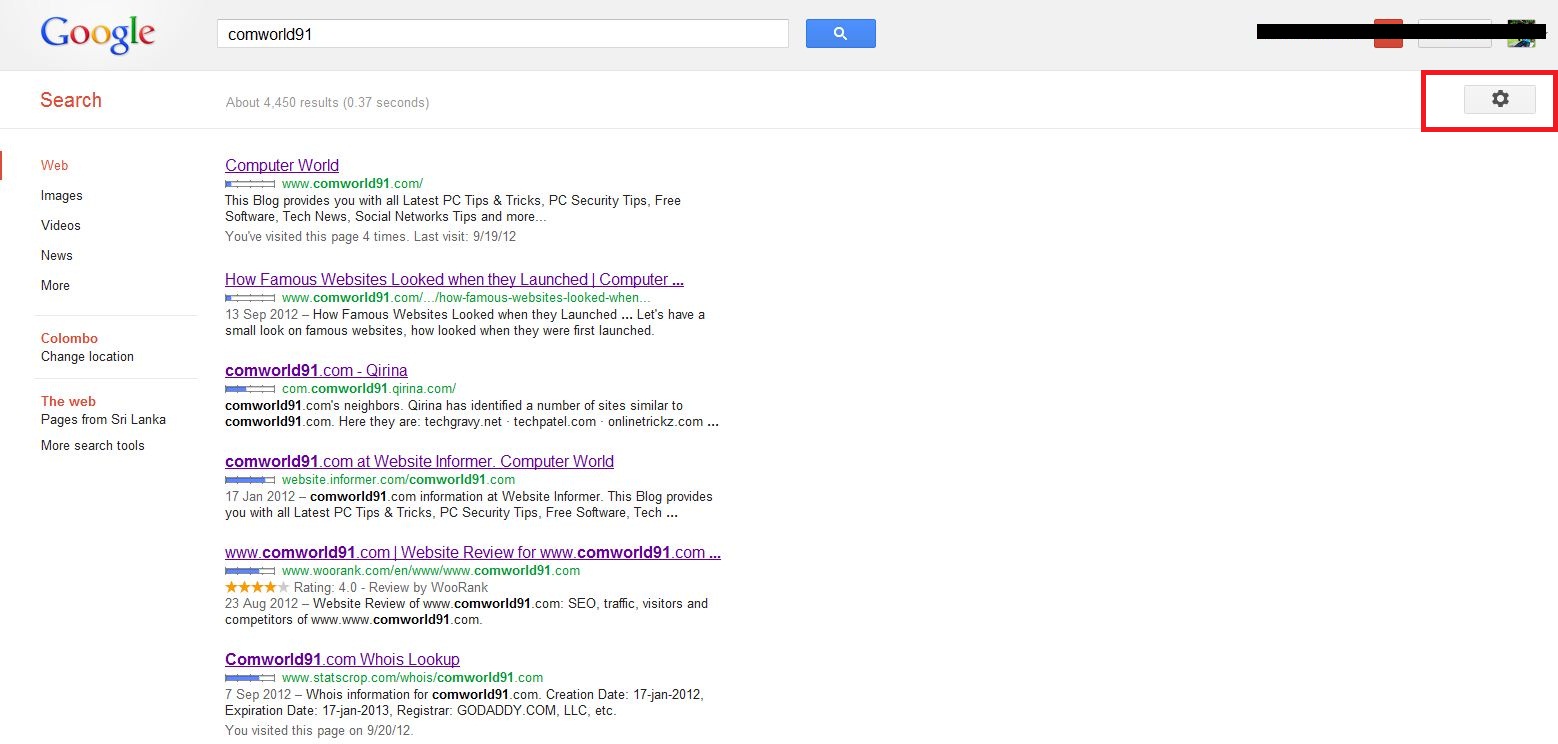Click the www.comworld91.com/ green URL
Screen dimensions: 1558x744
pos(352,184)
